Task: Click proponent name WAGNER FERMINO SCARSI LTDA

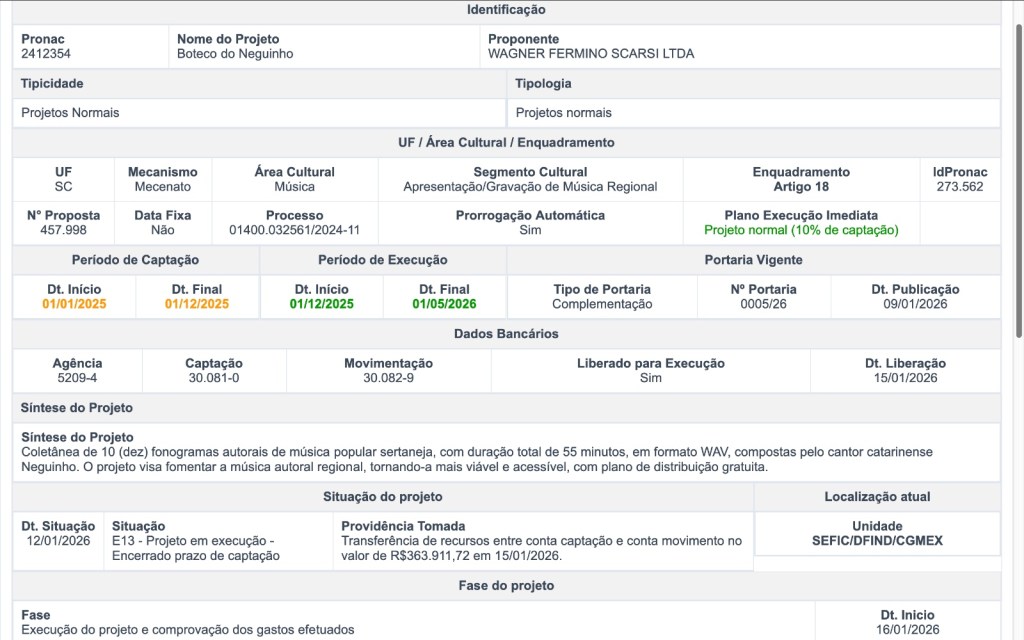Action: 590,54
